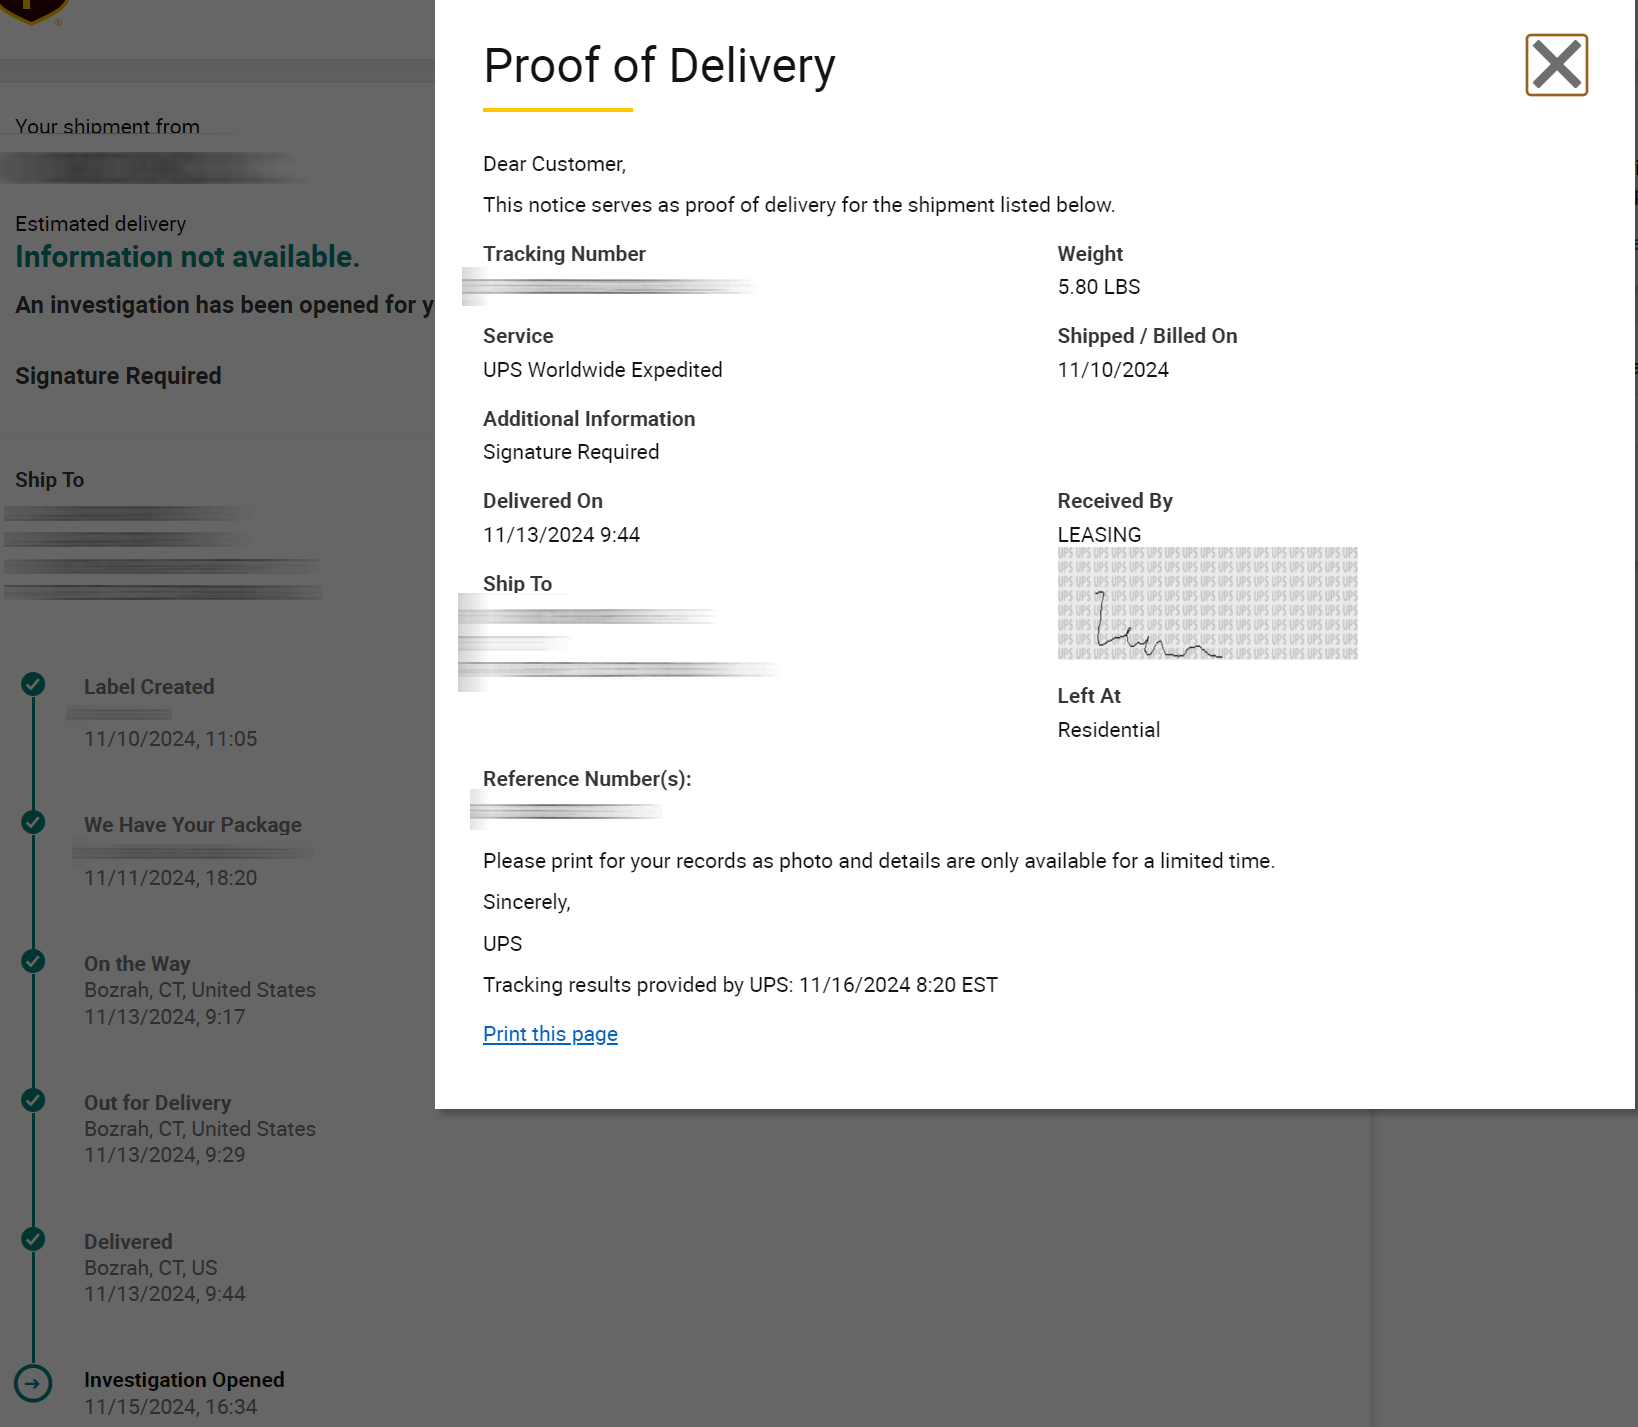Screen dimensions: 1638x1427
Task: Click the Delivered checkmark icon
Action: pyautogui.click(x=33, y=1239)
